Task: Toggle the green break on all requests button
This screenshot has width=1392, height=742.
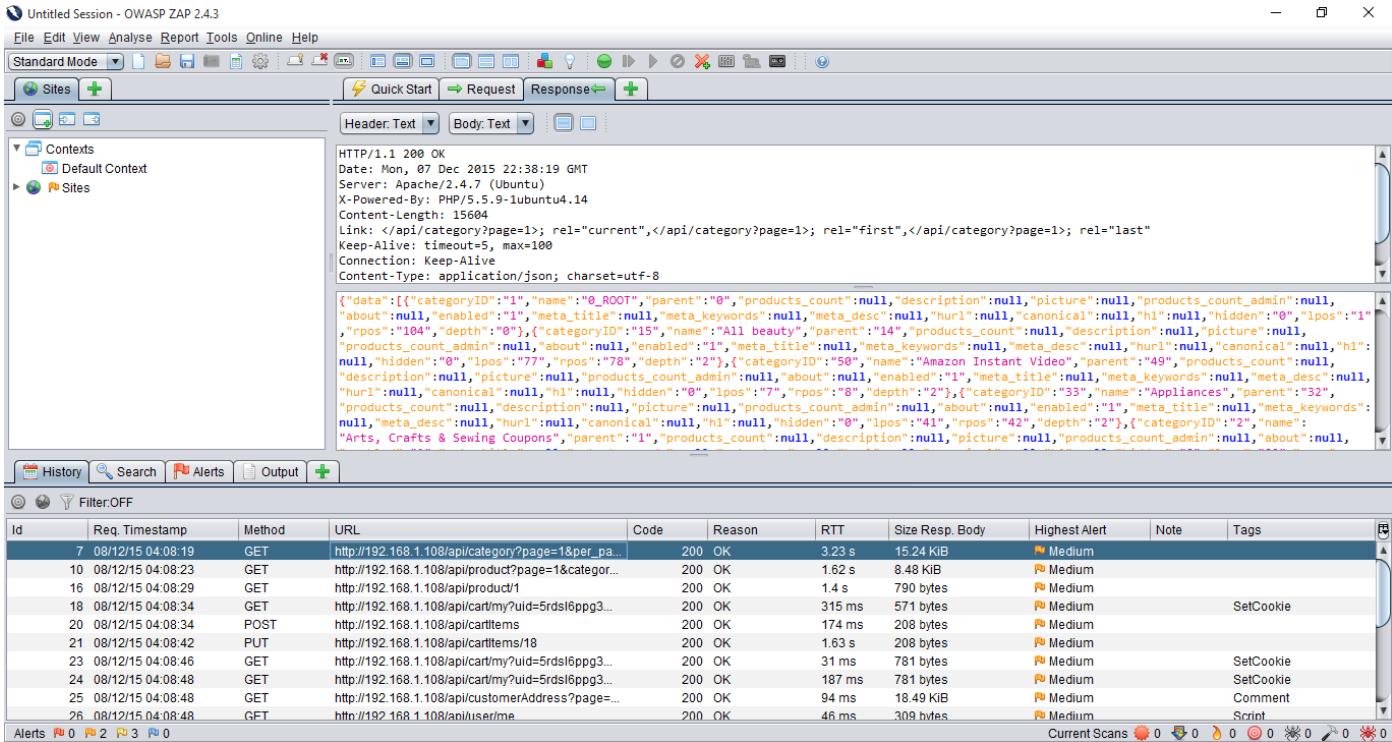Action: click(604, 61)
